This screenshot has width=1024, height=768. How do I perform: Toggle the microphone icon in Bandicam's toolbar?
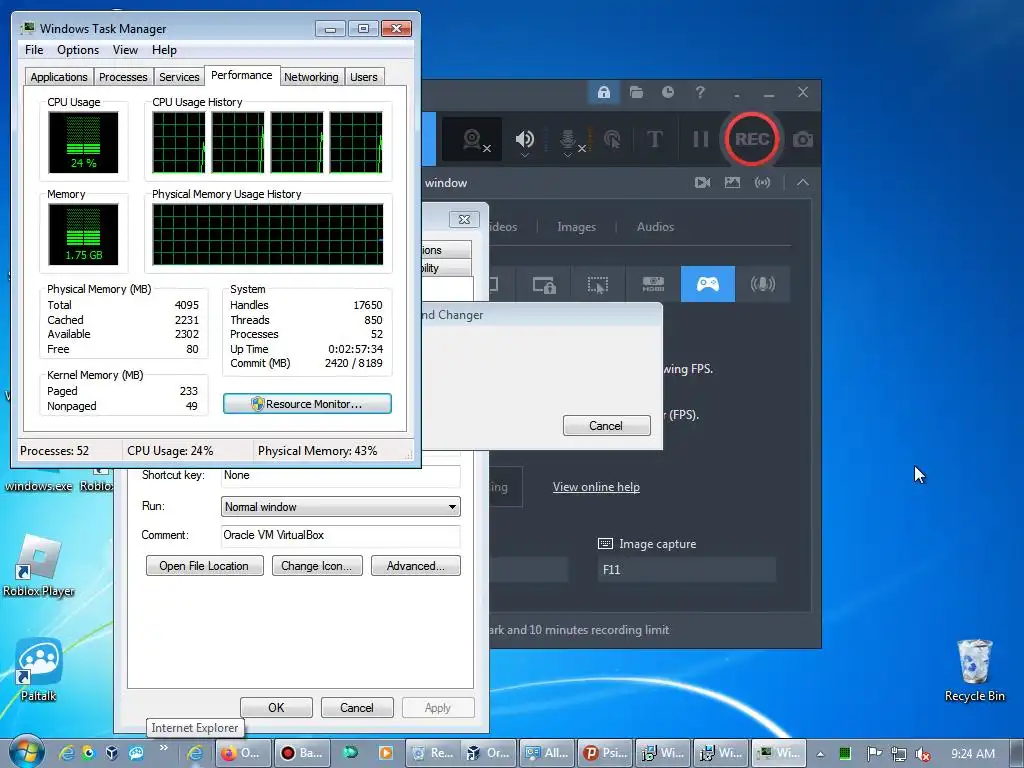pos(568,138)
